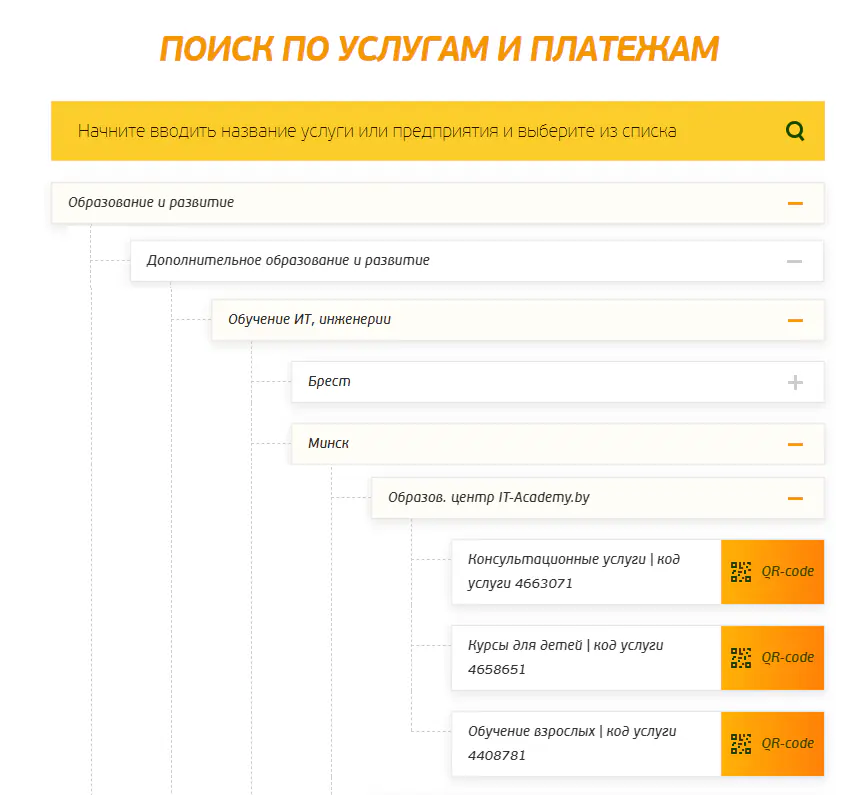Click the search magnifier icon
The height and width of the screenshot is (795, 856).
(795, 130)
